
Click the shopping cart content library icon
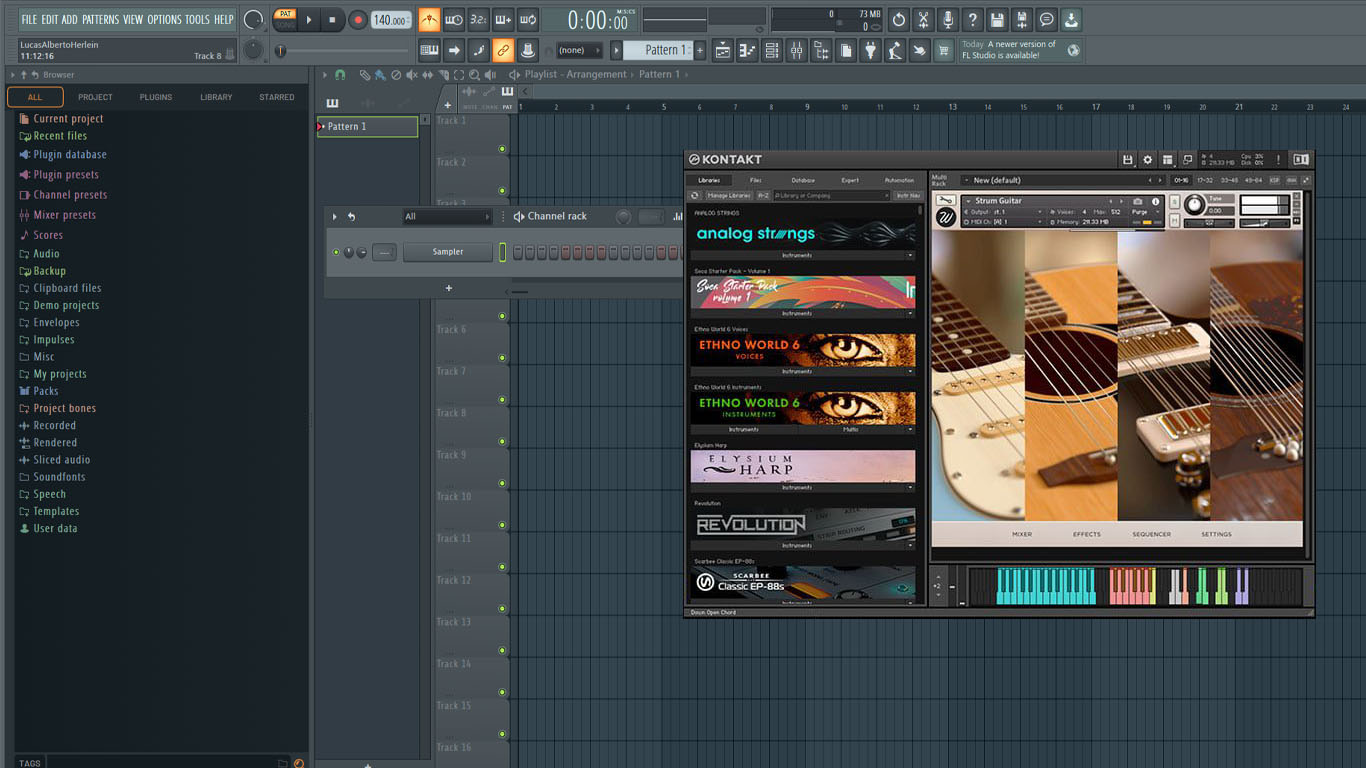coord(943,50)
